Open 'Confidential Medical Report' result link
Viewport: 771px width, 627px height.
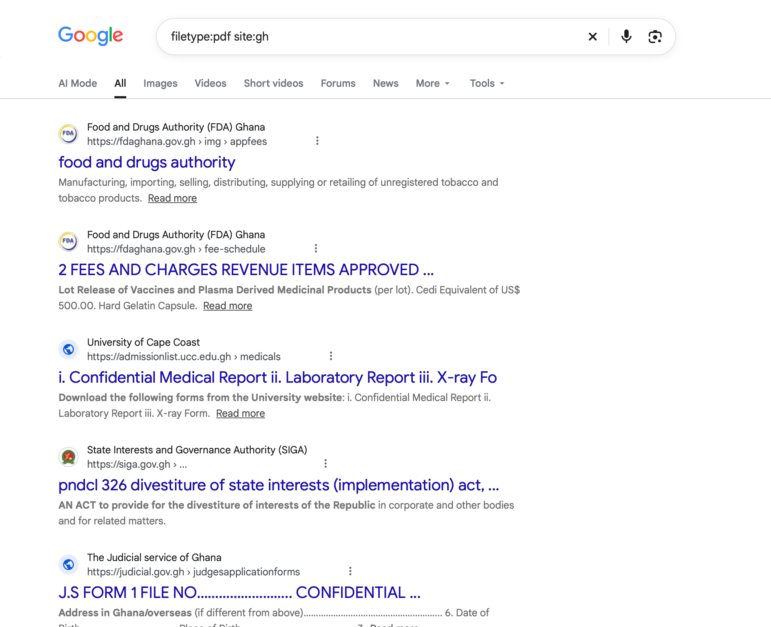(277, 377)
